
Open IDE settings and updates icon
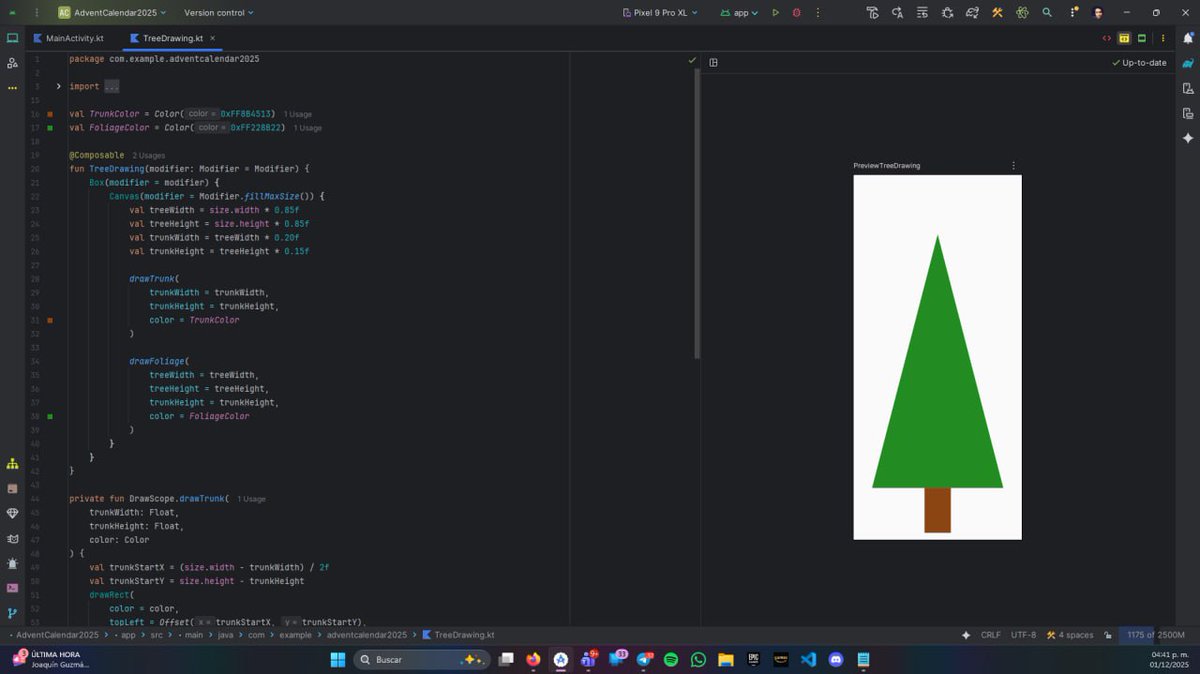tap(1072, 13)
